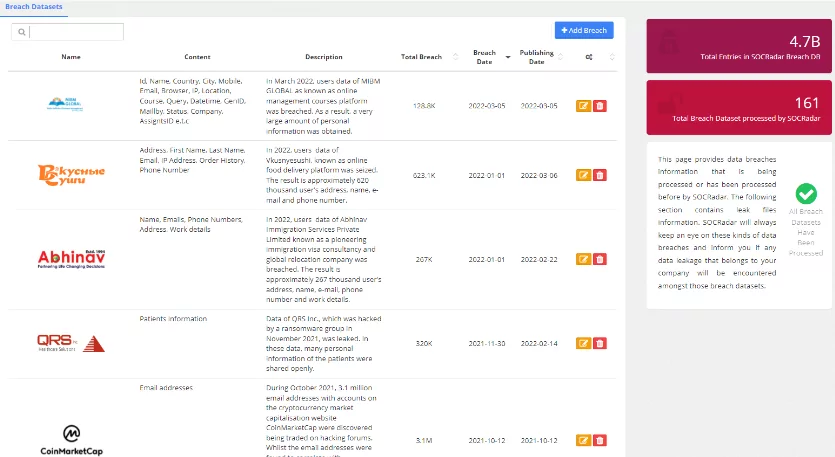The width and height of the screenshot is (835, 457).
Task: Sort by Breach Date column arrow
Action: pyautogui.click(x=507, y=57)
